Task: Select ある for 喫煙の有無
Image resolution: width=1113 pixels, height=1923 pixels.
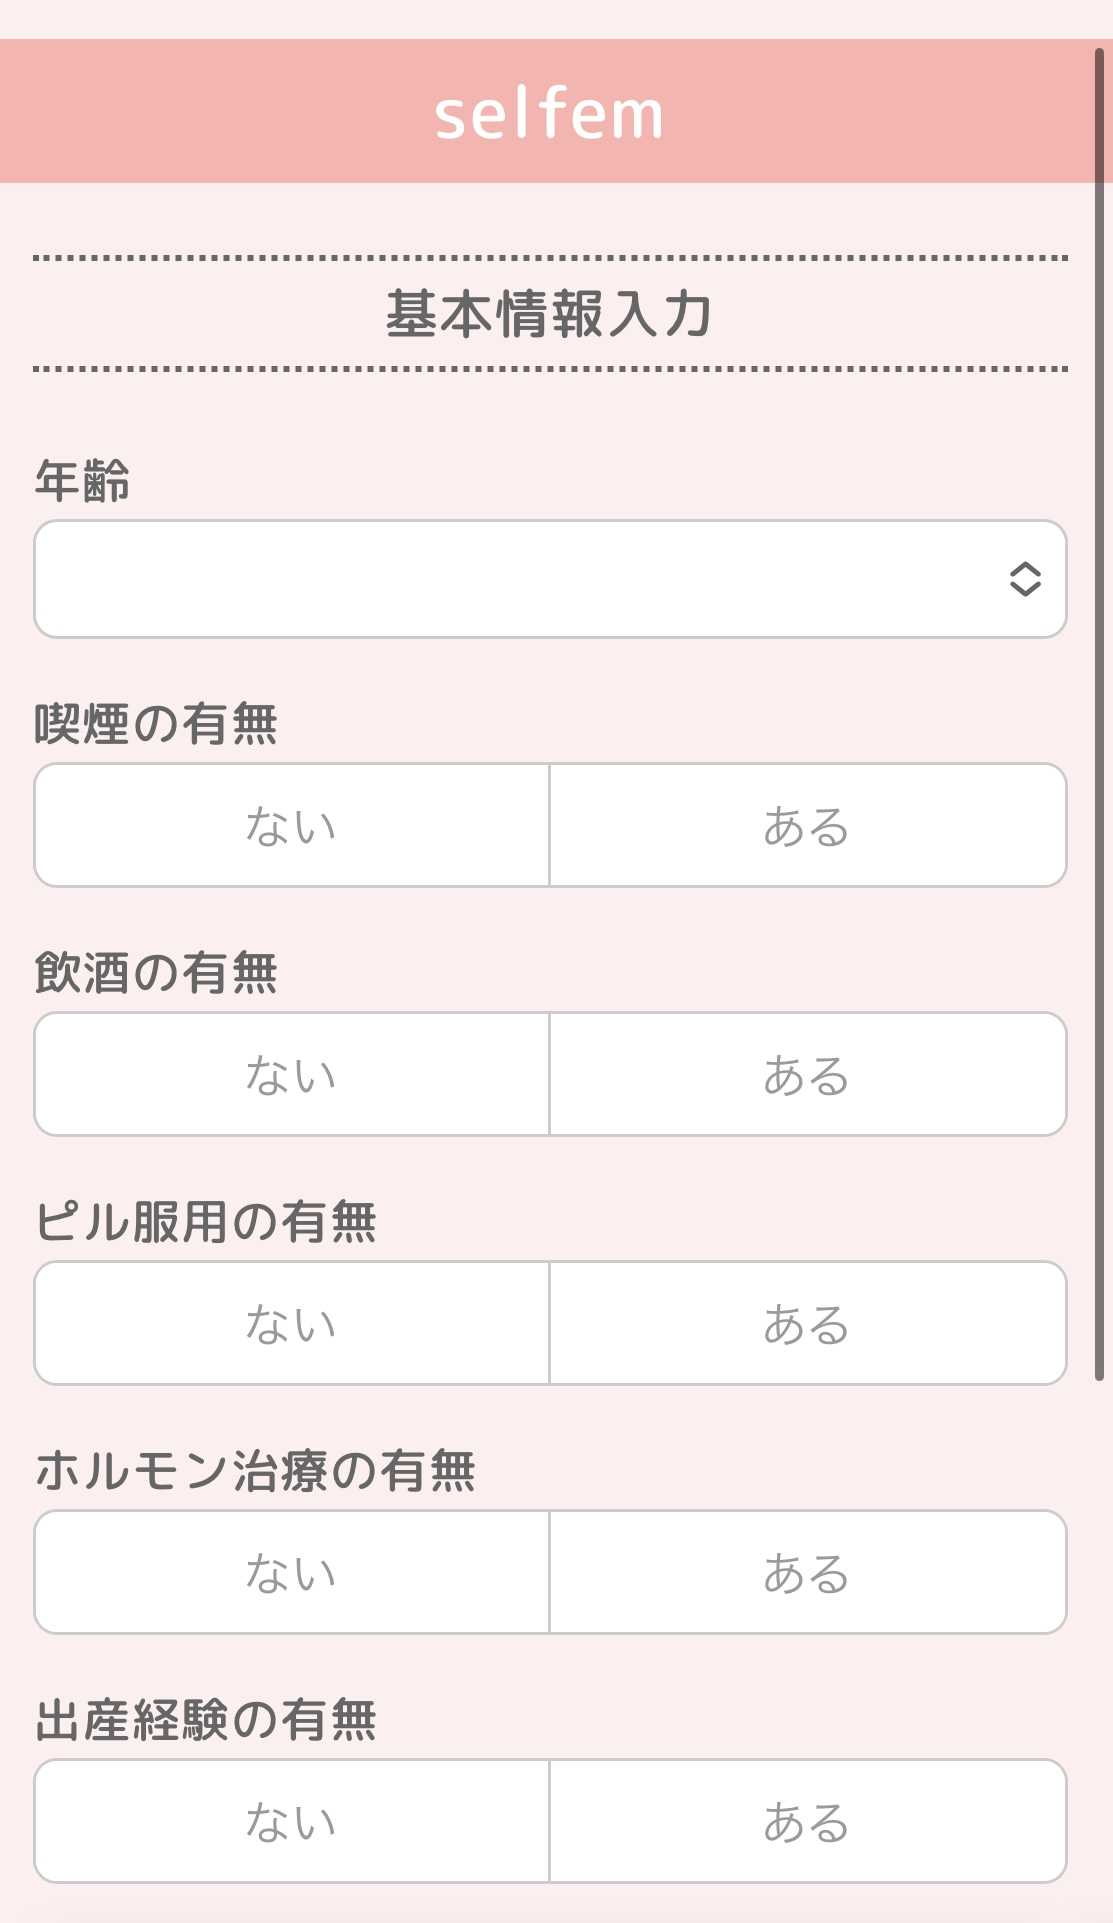Action: click(807, 826)
